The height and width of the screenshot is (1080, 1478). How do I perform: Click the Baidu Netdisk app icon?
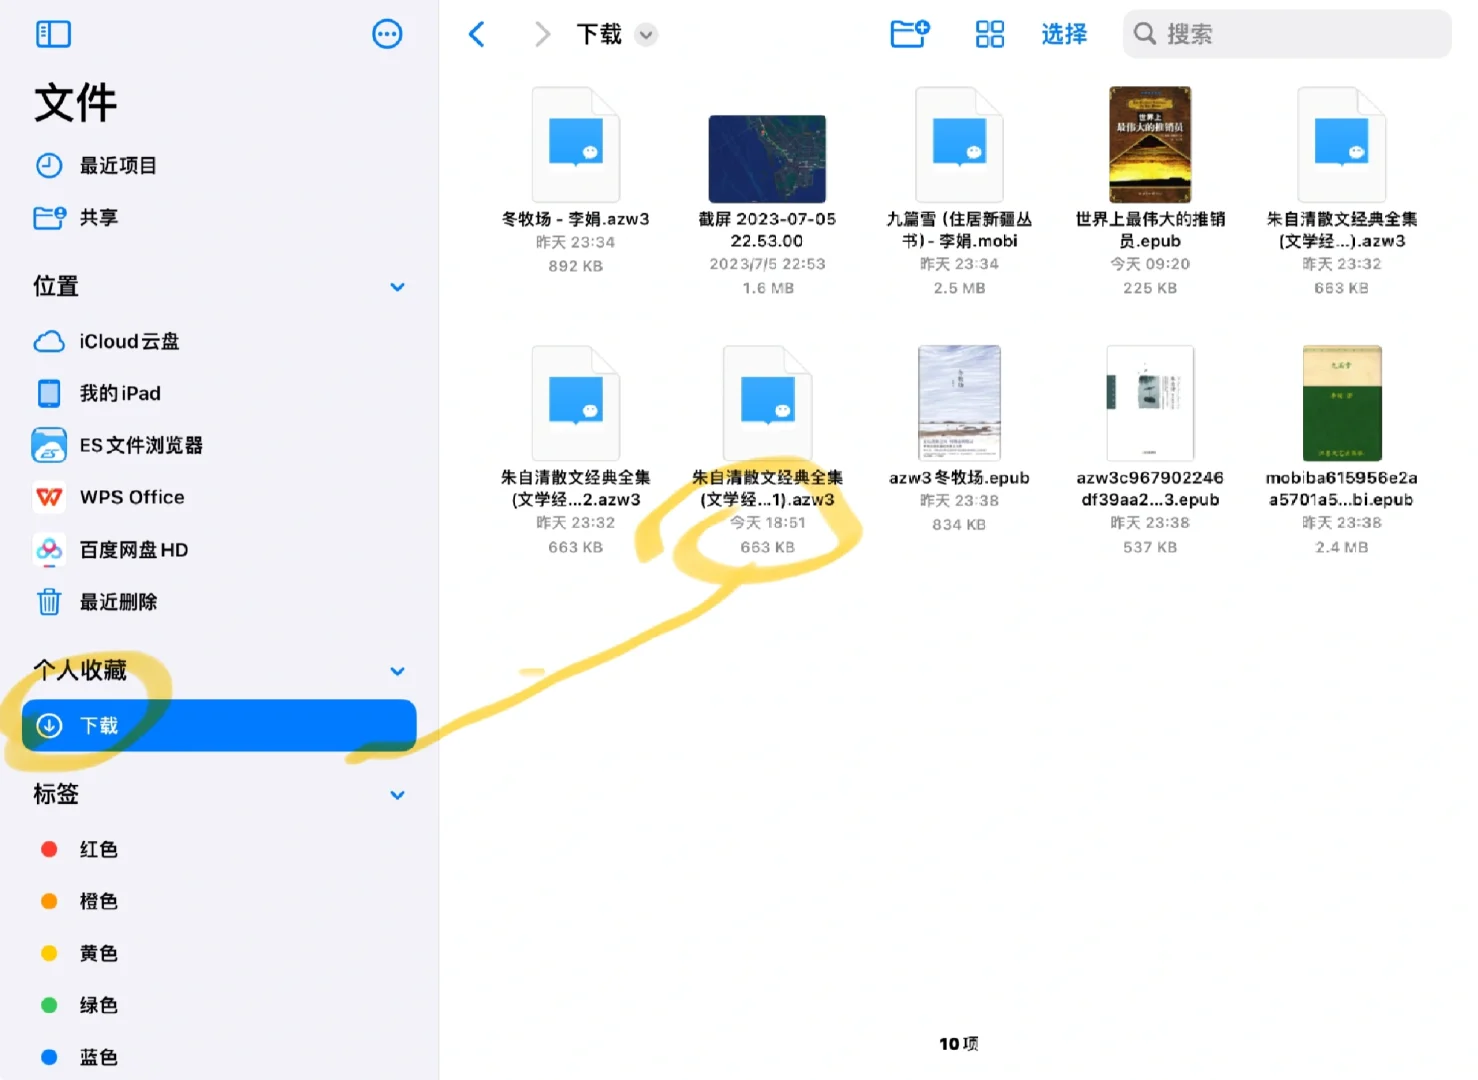click(x=49, y=550)
